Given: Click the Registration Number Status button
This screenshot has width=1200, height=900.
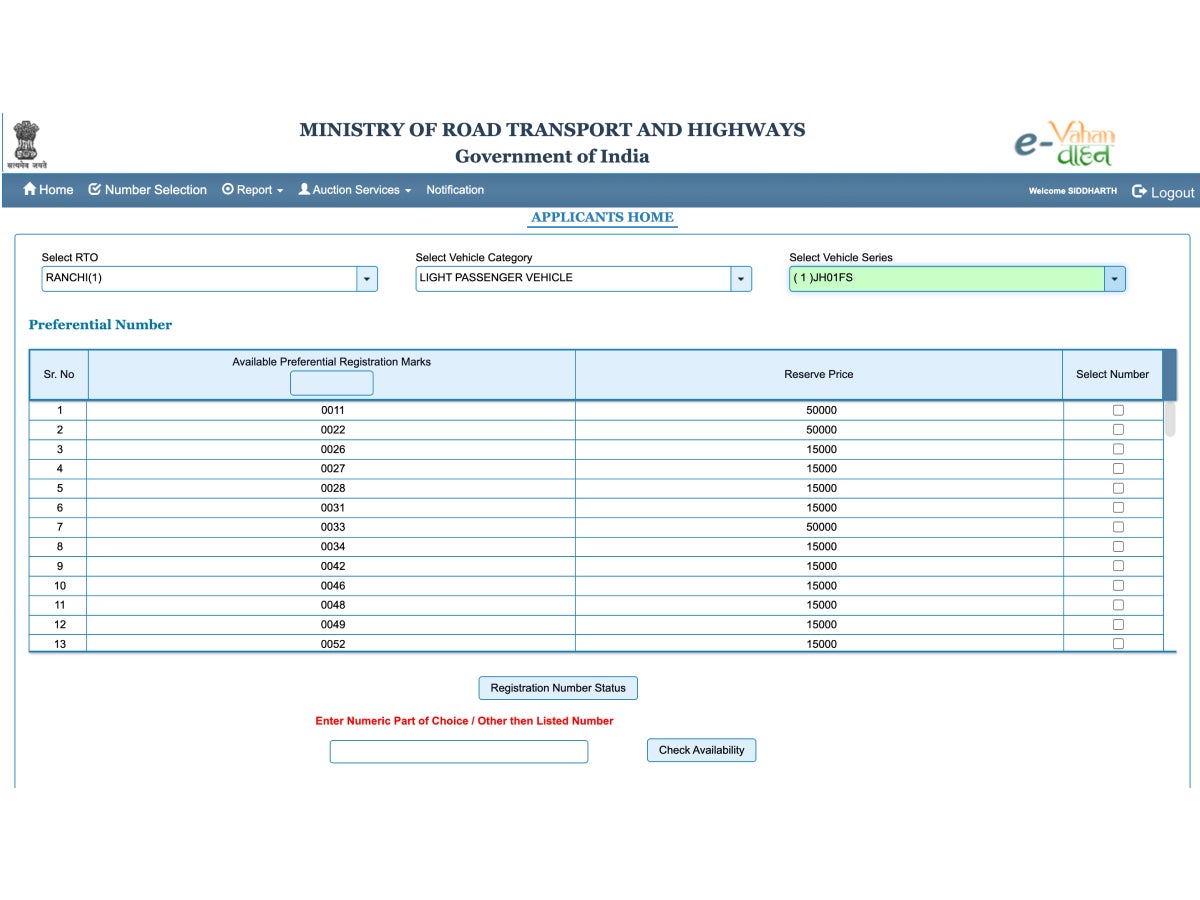Looking at the screenshot, I should click(557, 688).
